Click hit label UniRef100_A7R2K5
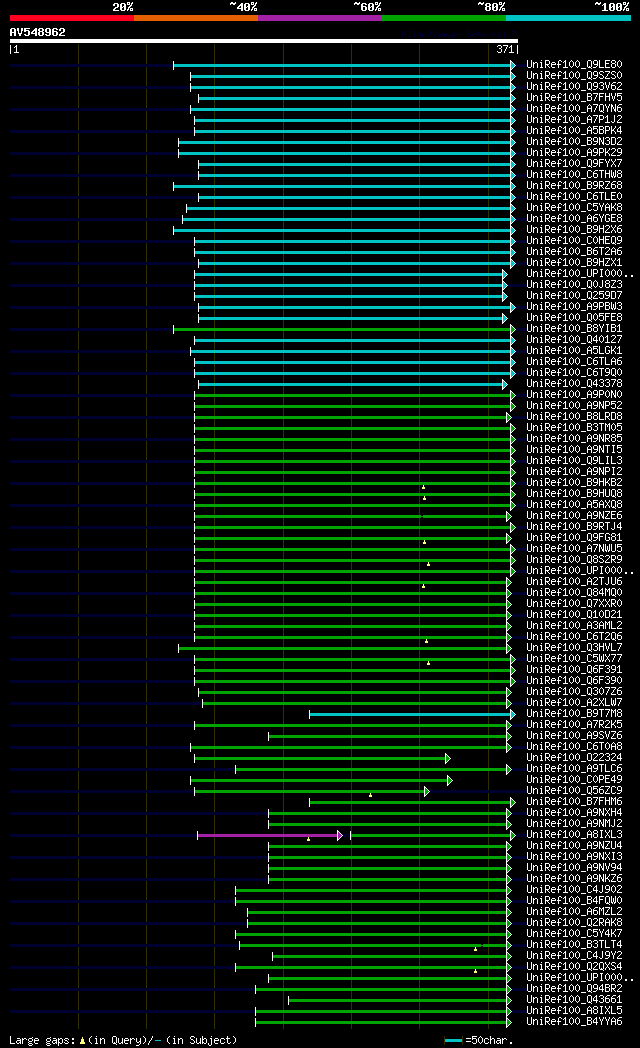 coord(574,725)
